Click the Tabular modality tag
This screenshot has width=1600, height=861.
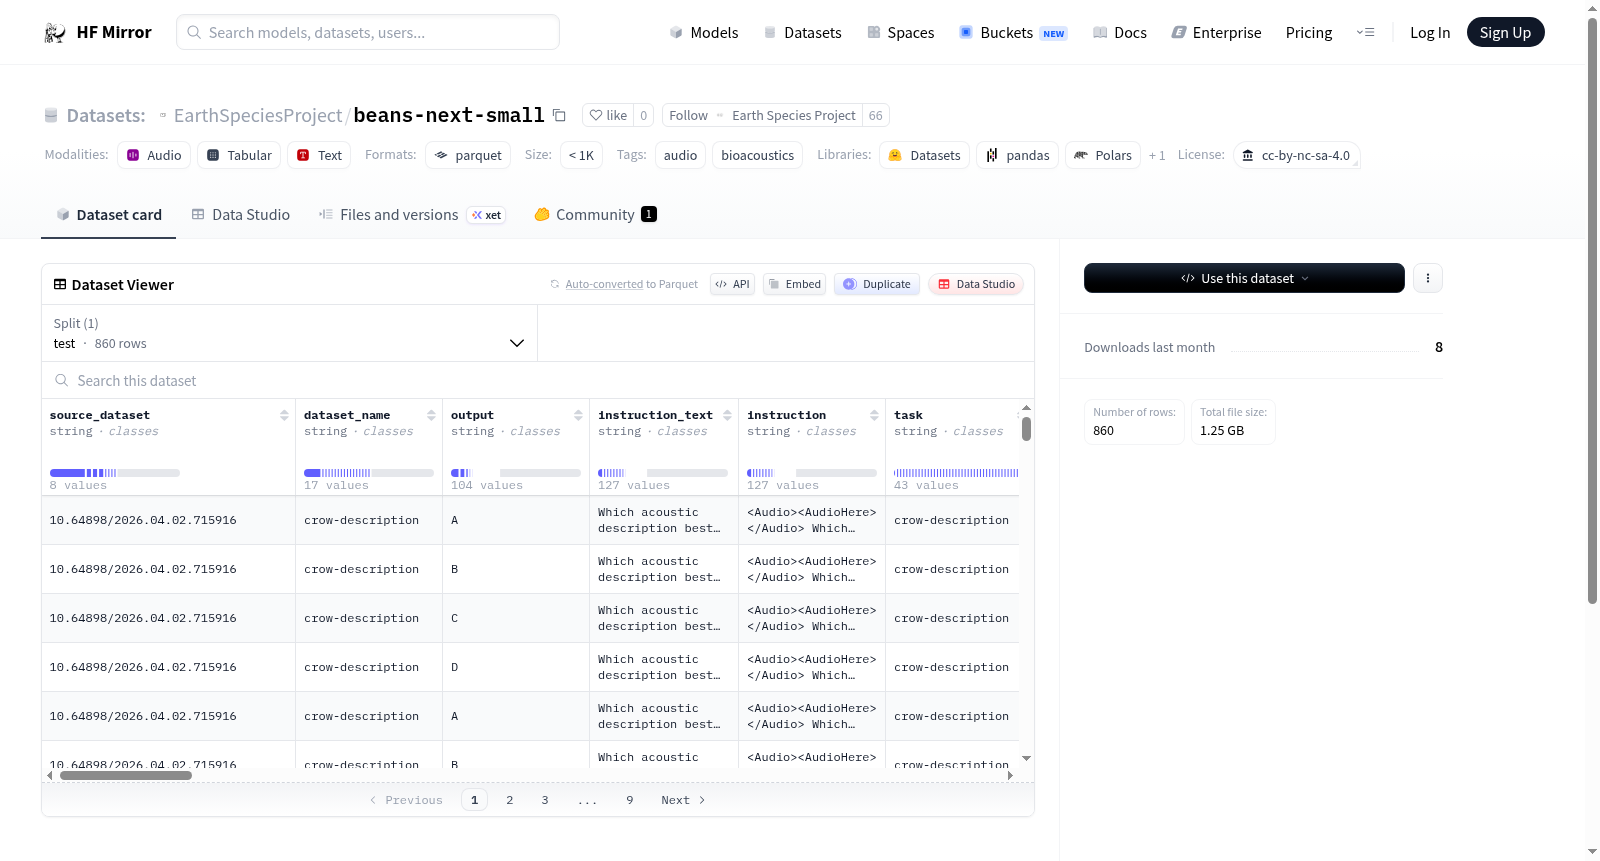click(239, 155)
